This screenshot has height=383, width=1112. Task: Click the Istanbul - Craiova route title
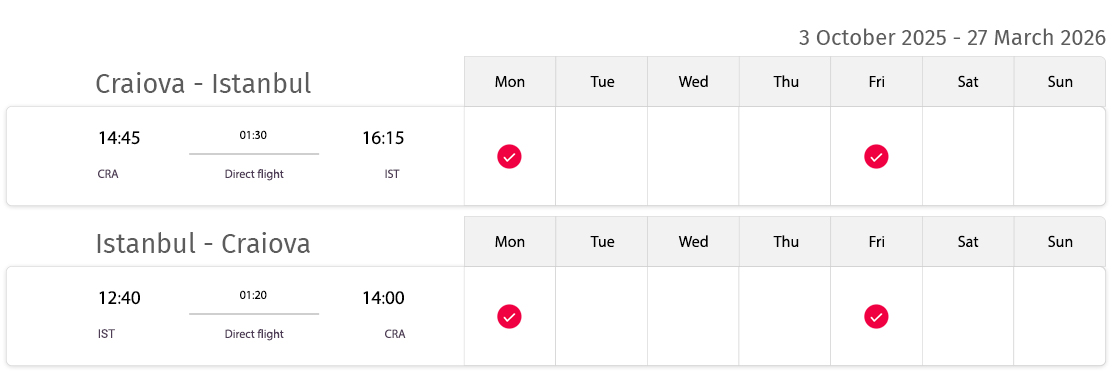tap(203, 244)
